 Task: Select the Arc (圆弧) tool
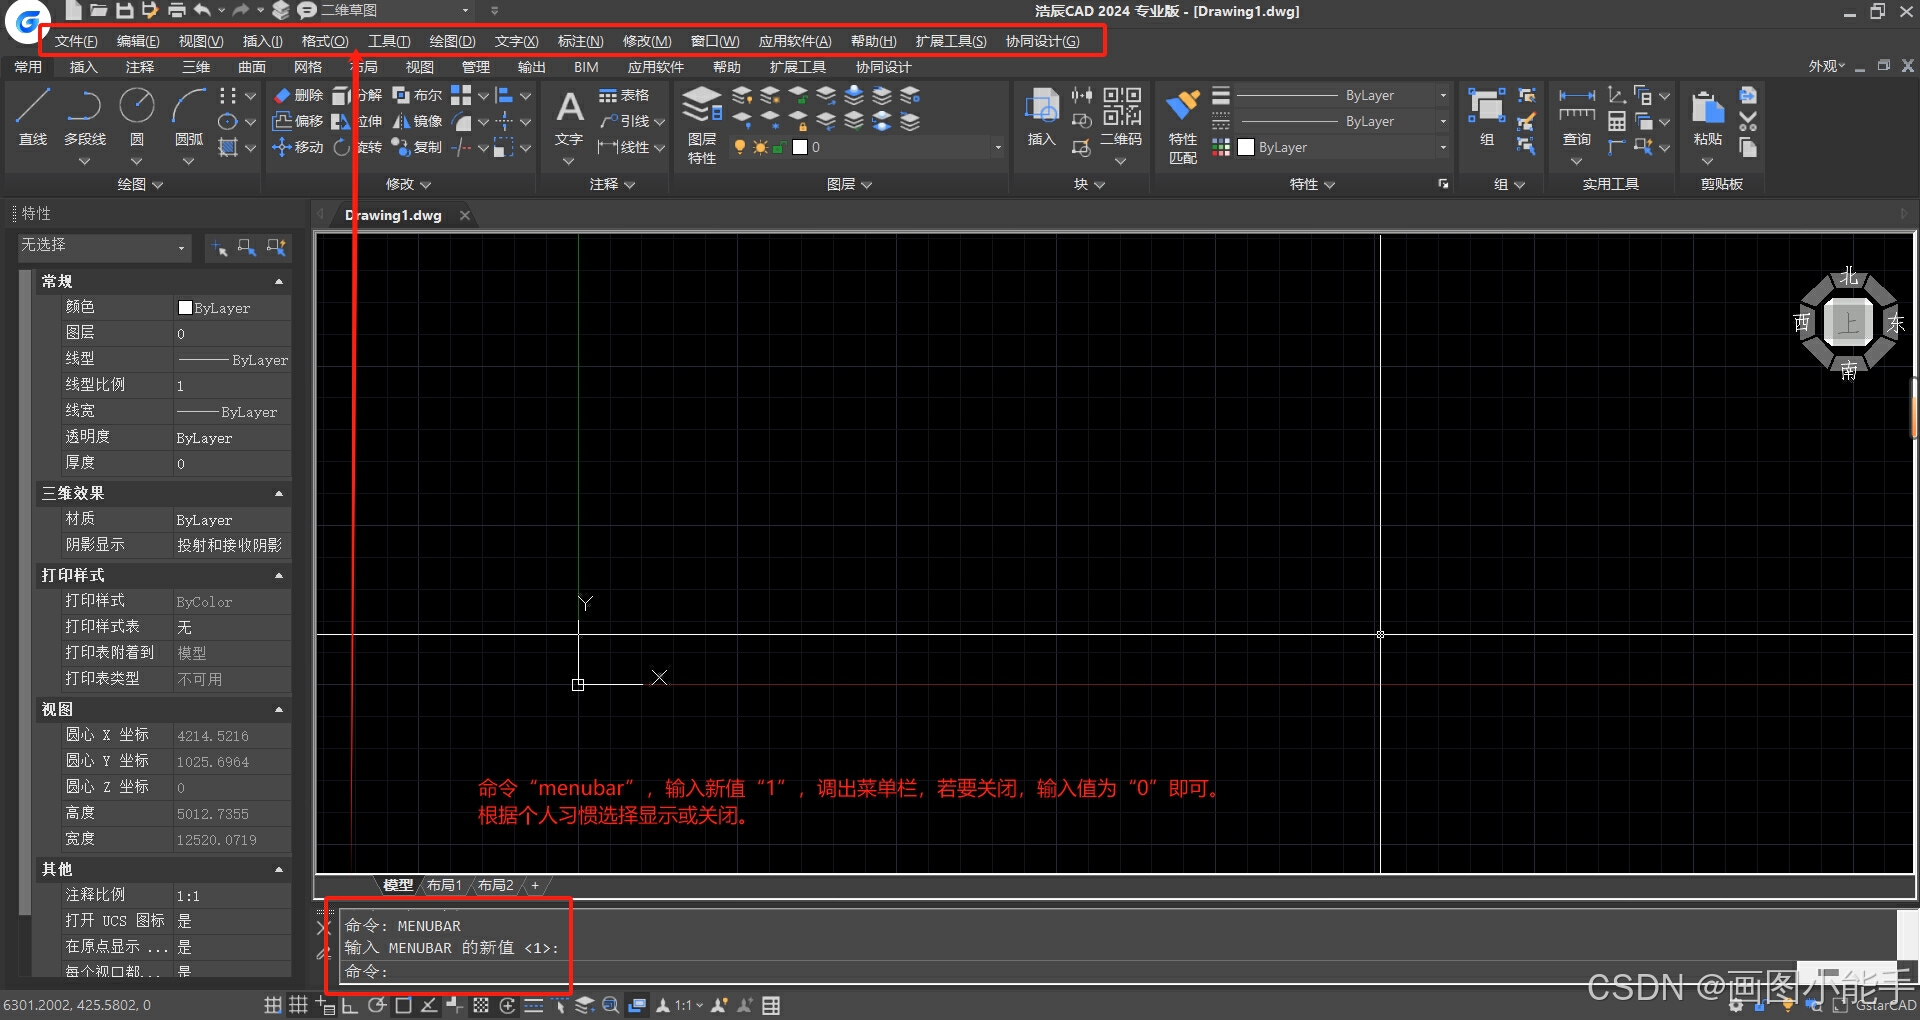tap(189, 117)
